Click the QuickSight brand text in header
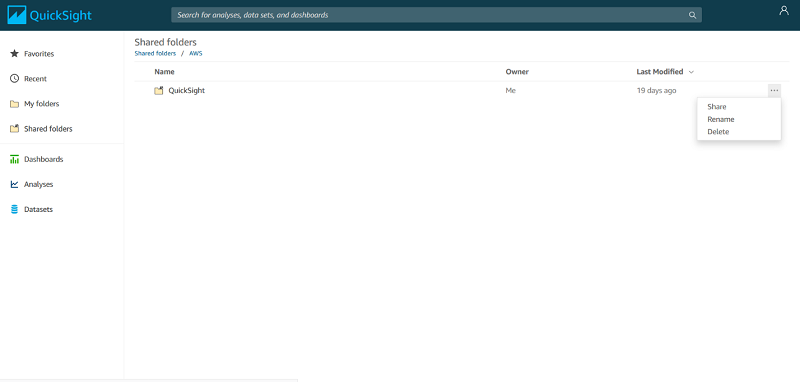This screenshot has width=800, height=382. pos(61,15)
